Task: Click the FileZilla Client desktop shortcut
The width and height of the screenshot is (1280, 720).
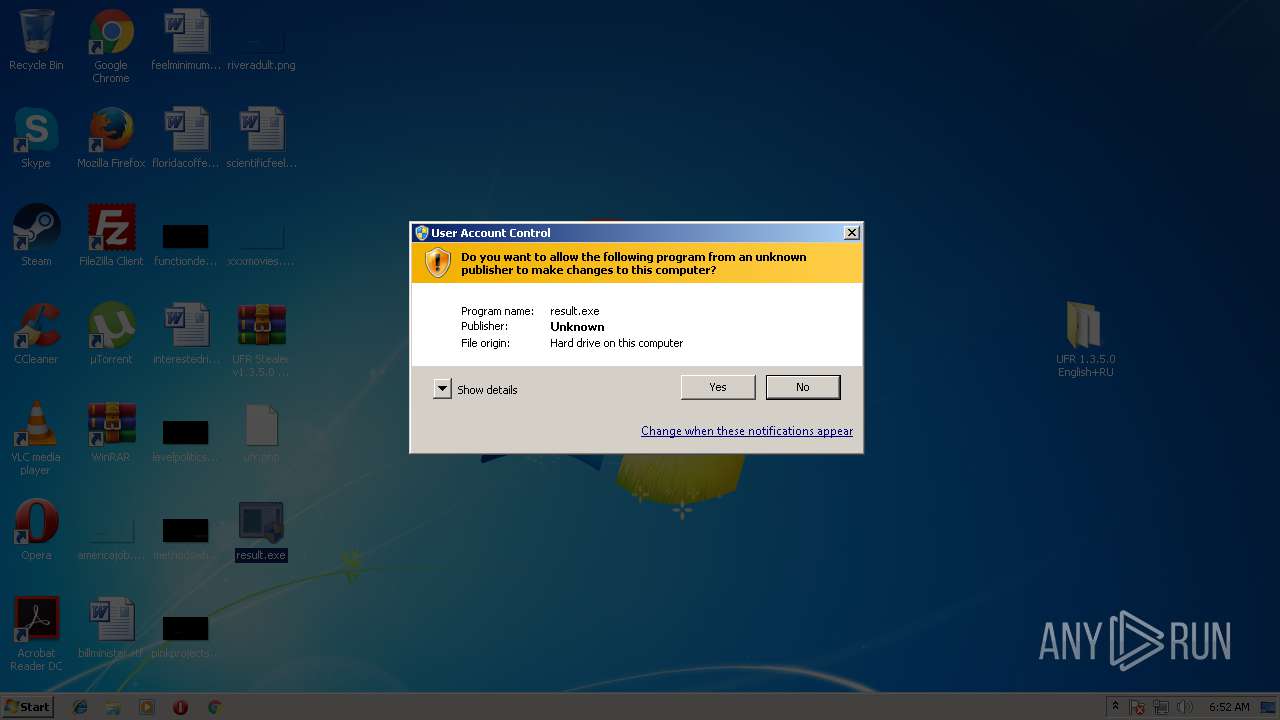Action: (x=111, y=236)
